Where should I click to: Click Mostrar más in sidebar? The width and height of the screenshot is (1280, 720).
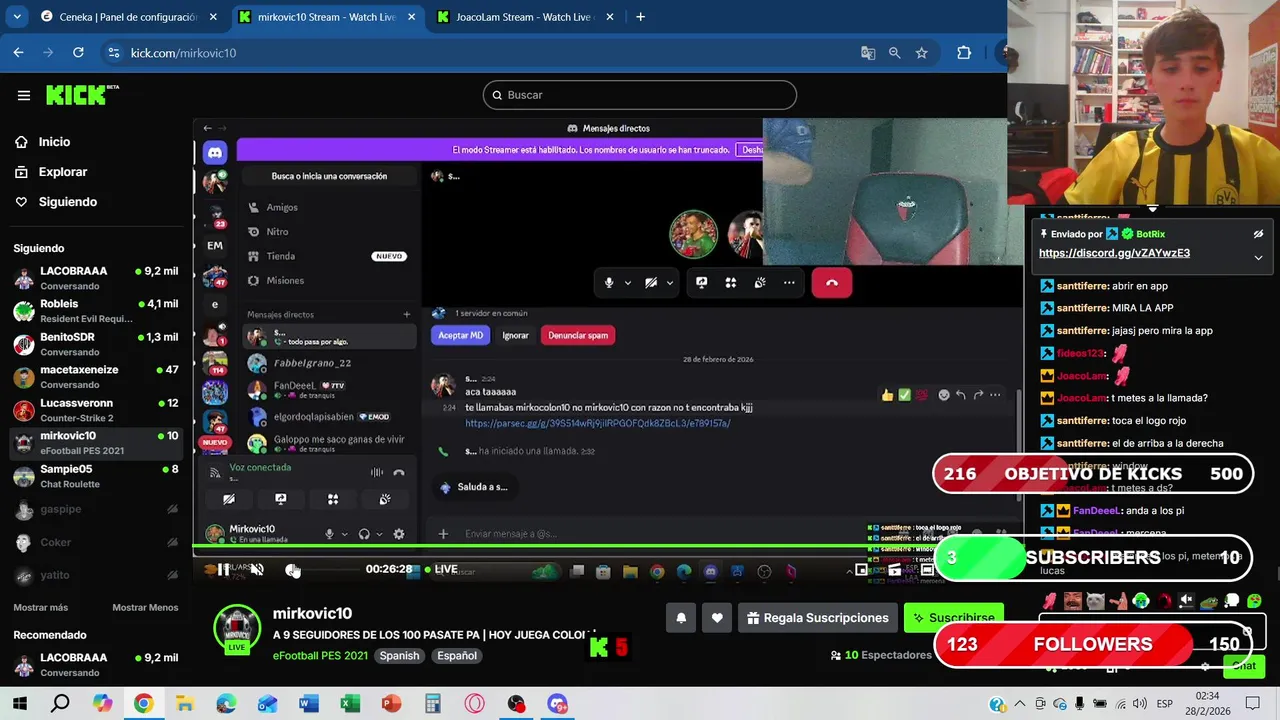point(41,607)
